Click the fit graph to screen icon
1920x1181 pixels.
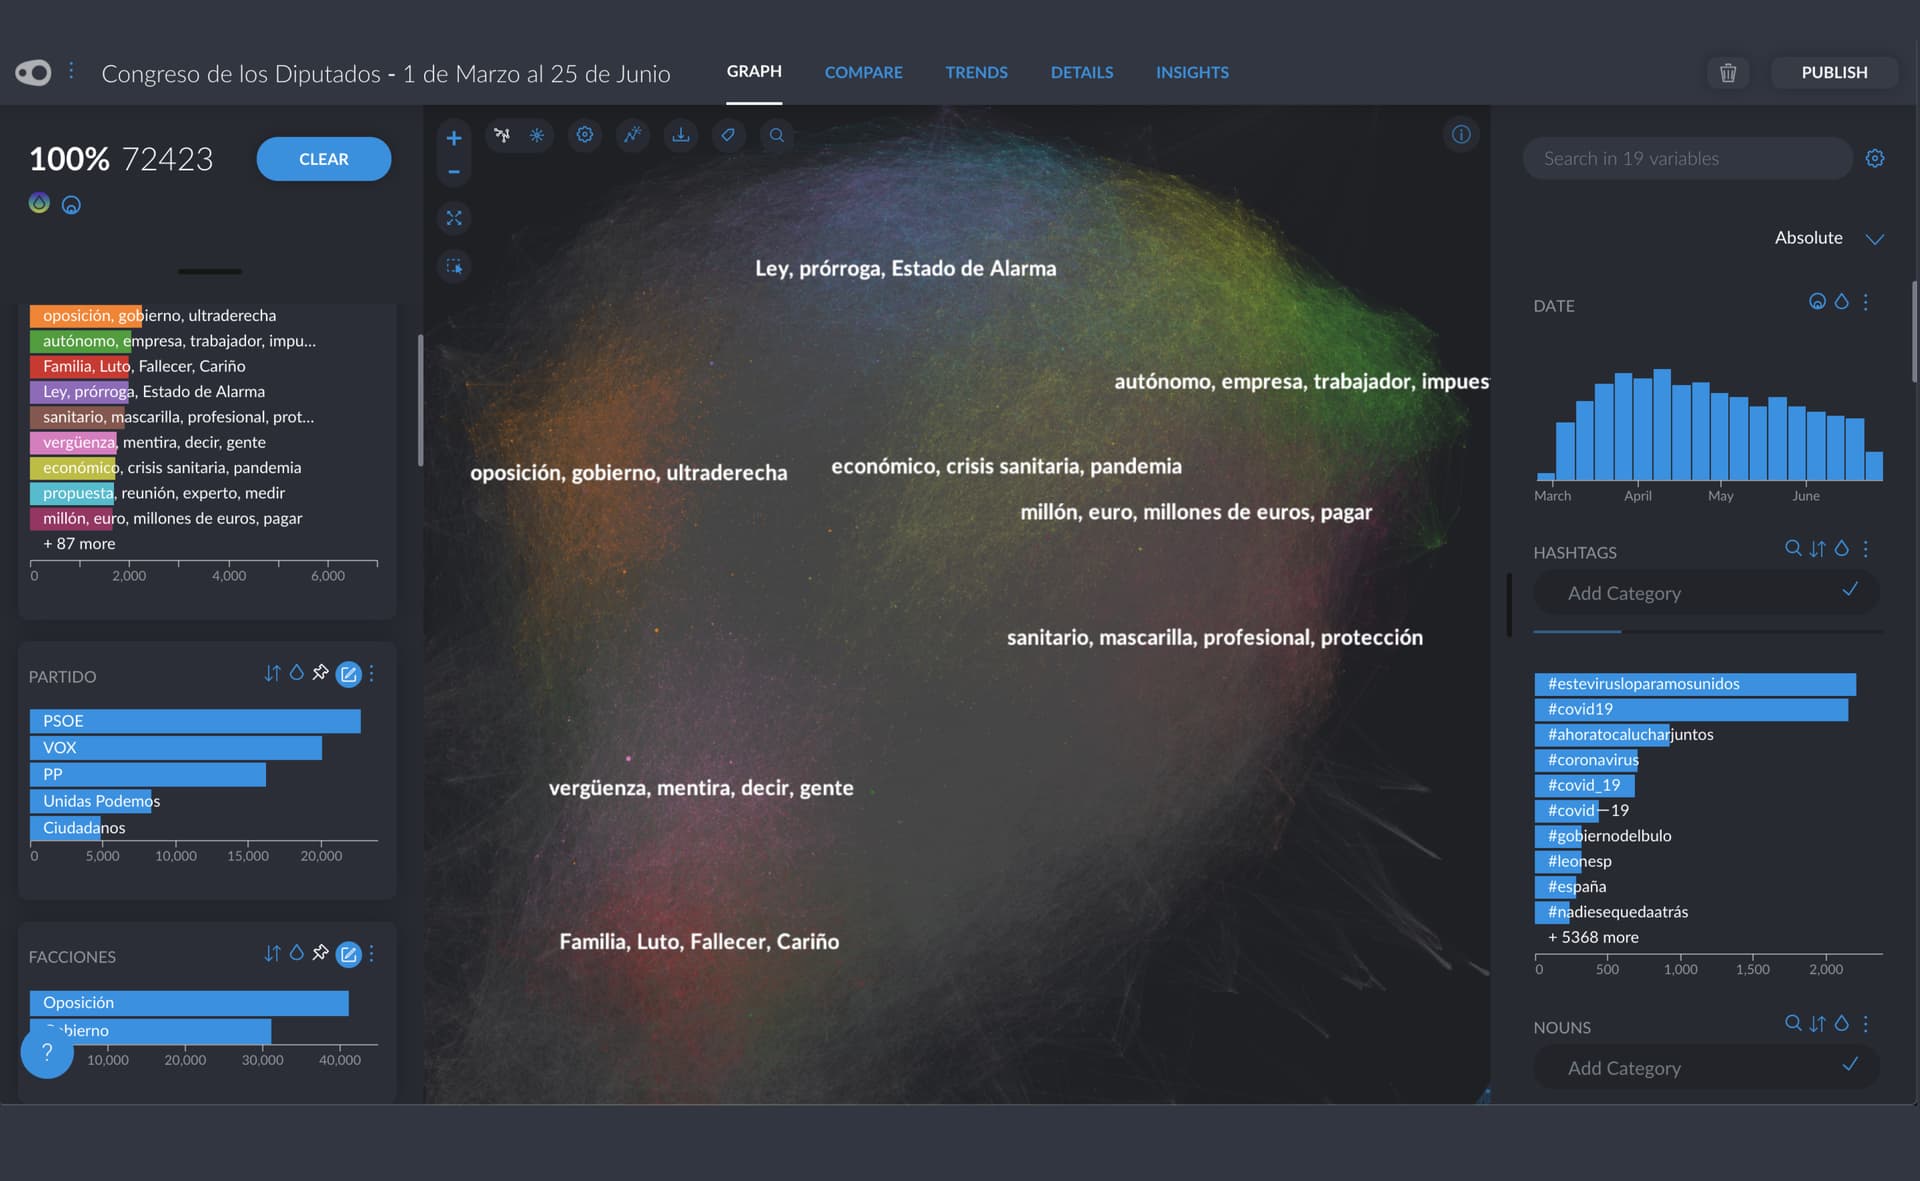coord(454,218)
